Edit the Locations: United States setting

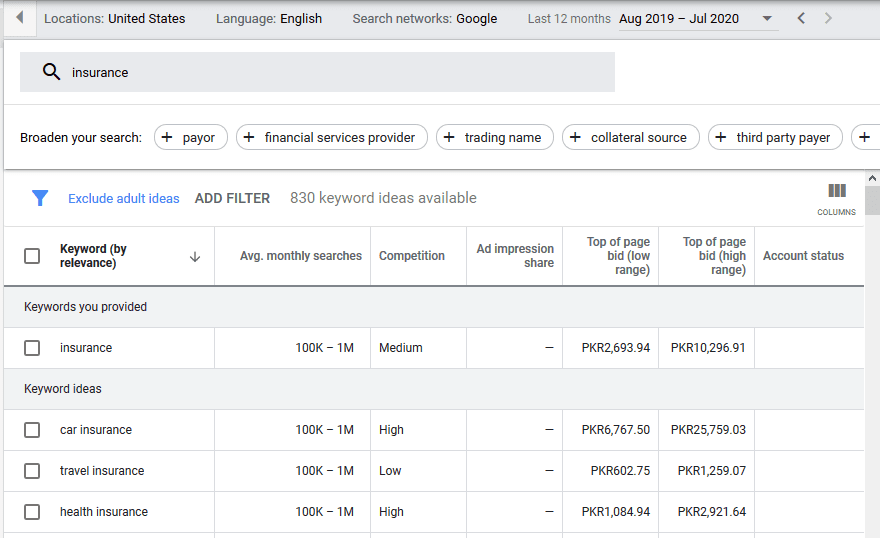coord(114,19)
